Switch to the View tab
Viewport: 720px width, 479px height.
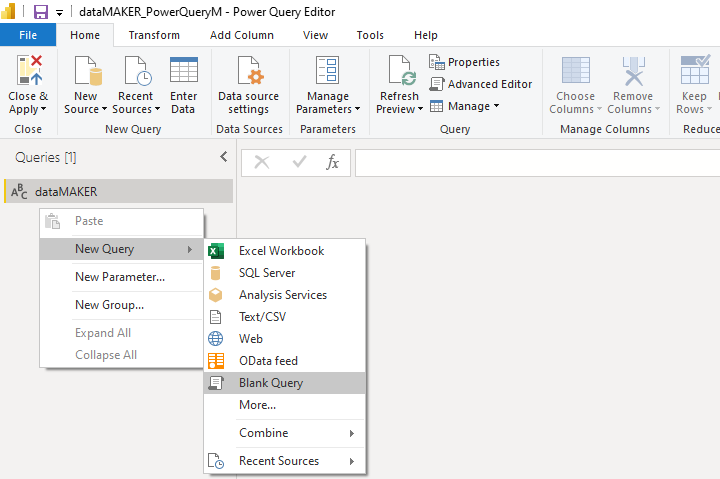point(315,35)
